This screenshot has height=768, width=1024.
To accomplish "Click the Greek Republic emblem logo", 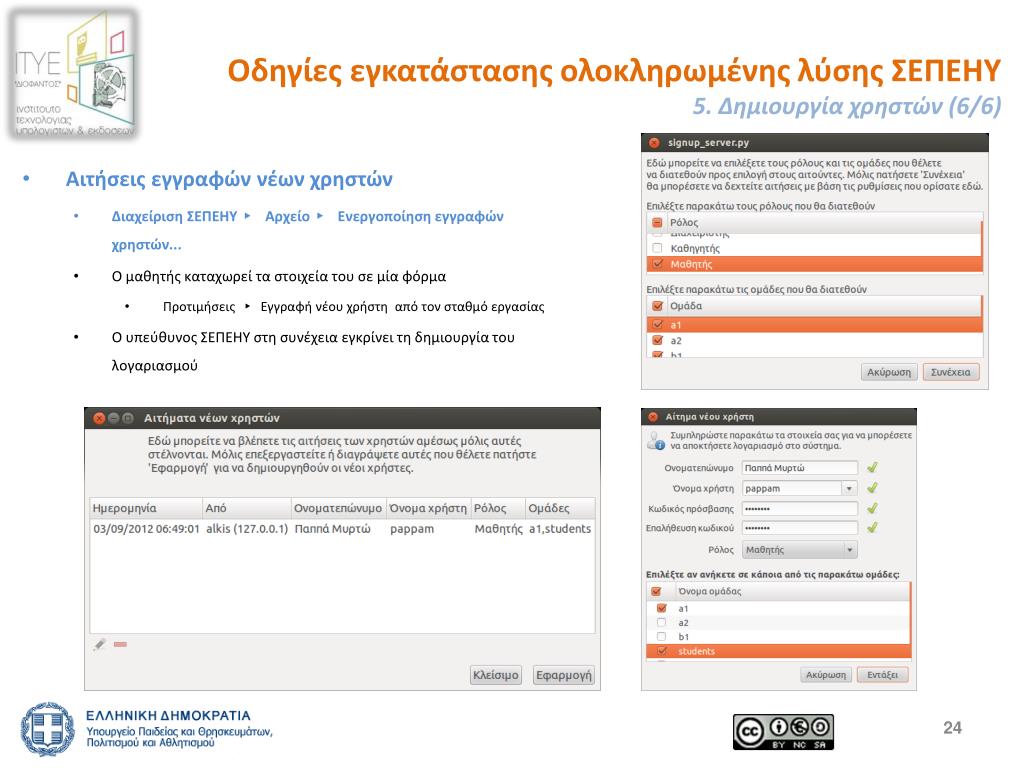I will coord(47,729).
